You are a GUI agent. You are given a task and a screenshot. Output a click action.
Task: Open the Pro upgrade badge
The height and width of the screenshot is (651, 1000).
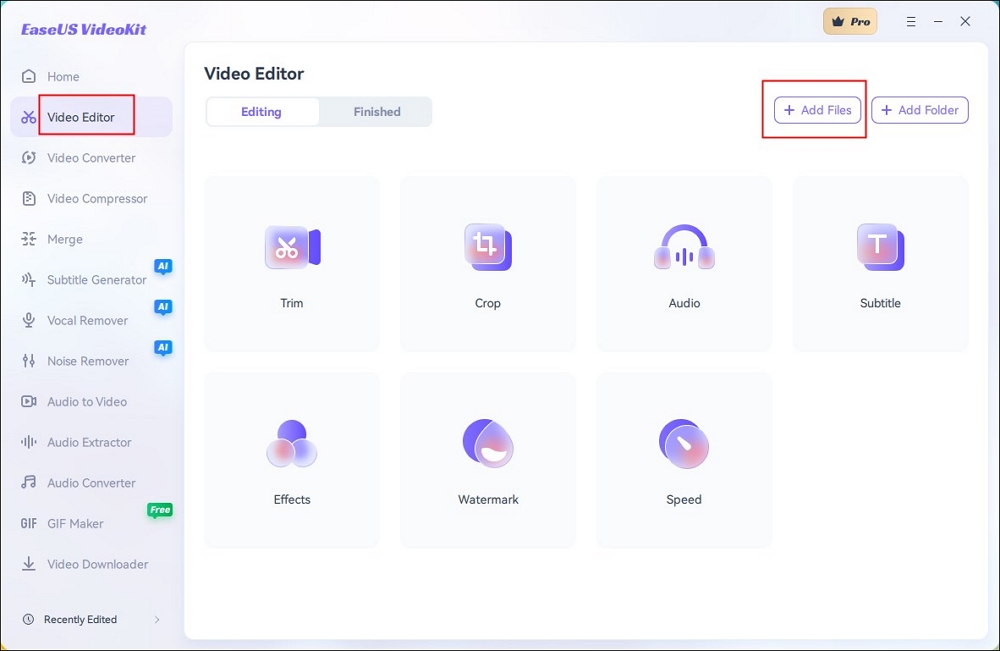point(850,20)
